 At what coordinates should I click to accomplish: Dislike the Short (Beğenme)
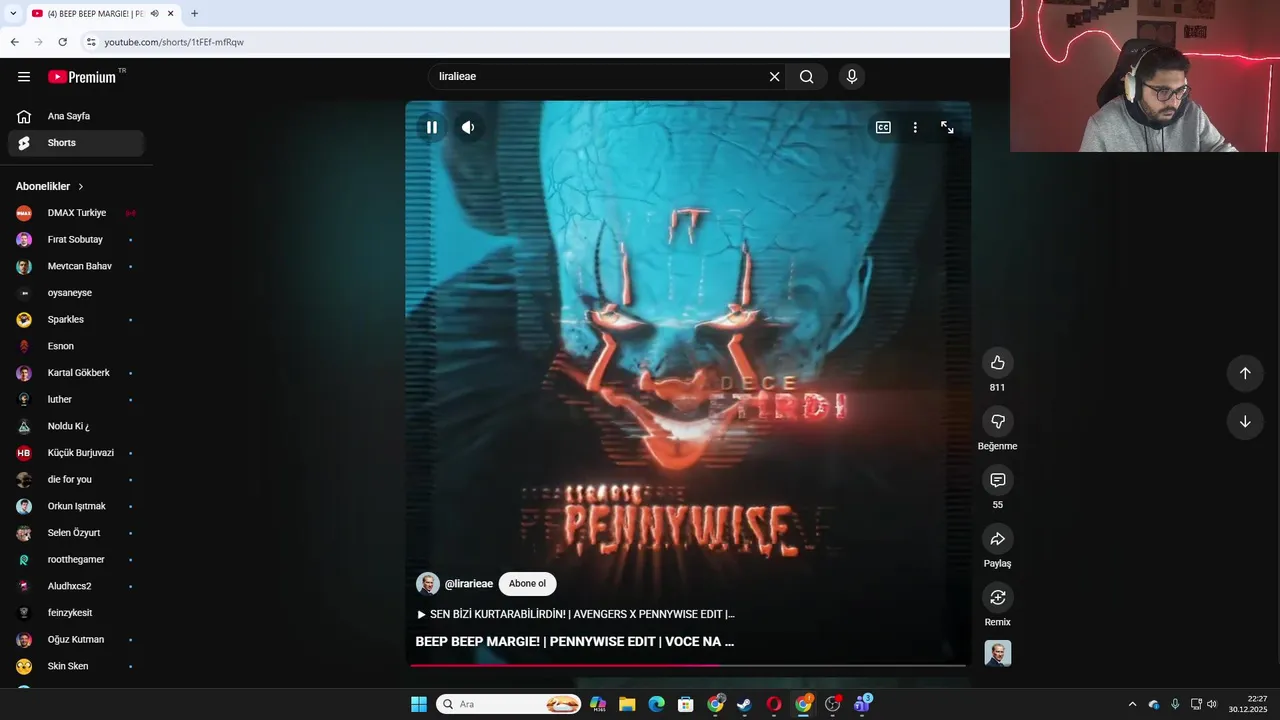click(997, 421)
